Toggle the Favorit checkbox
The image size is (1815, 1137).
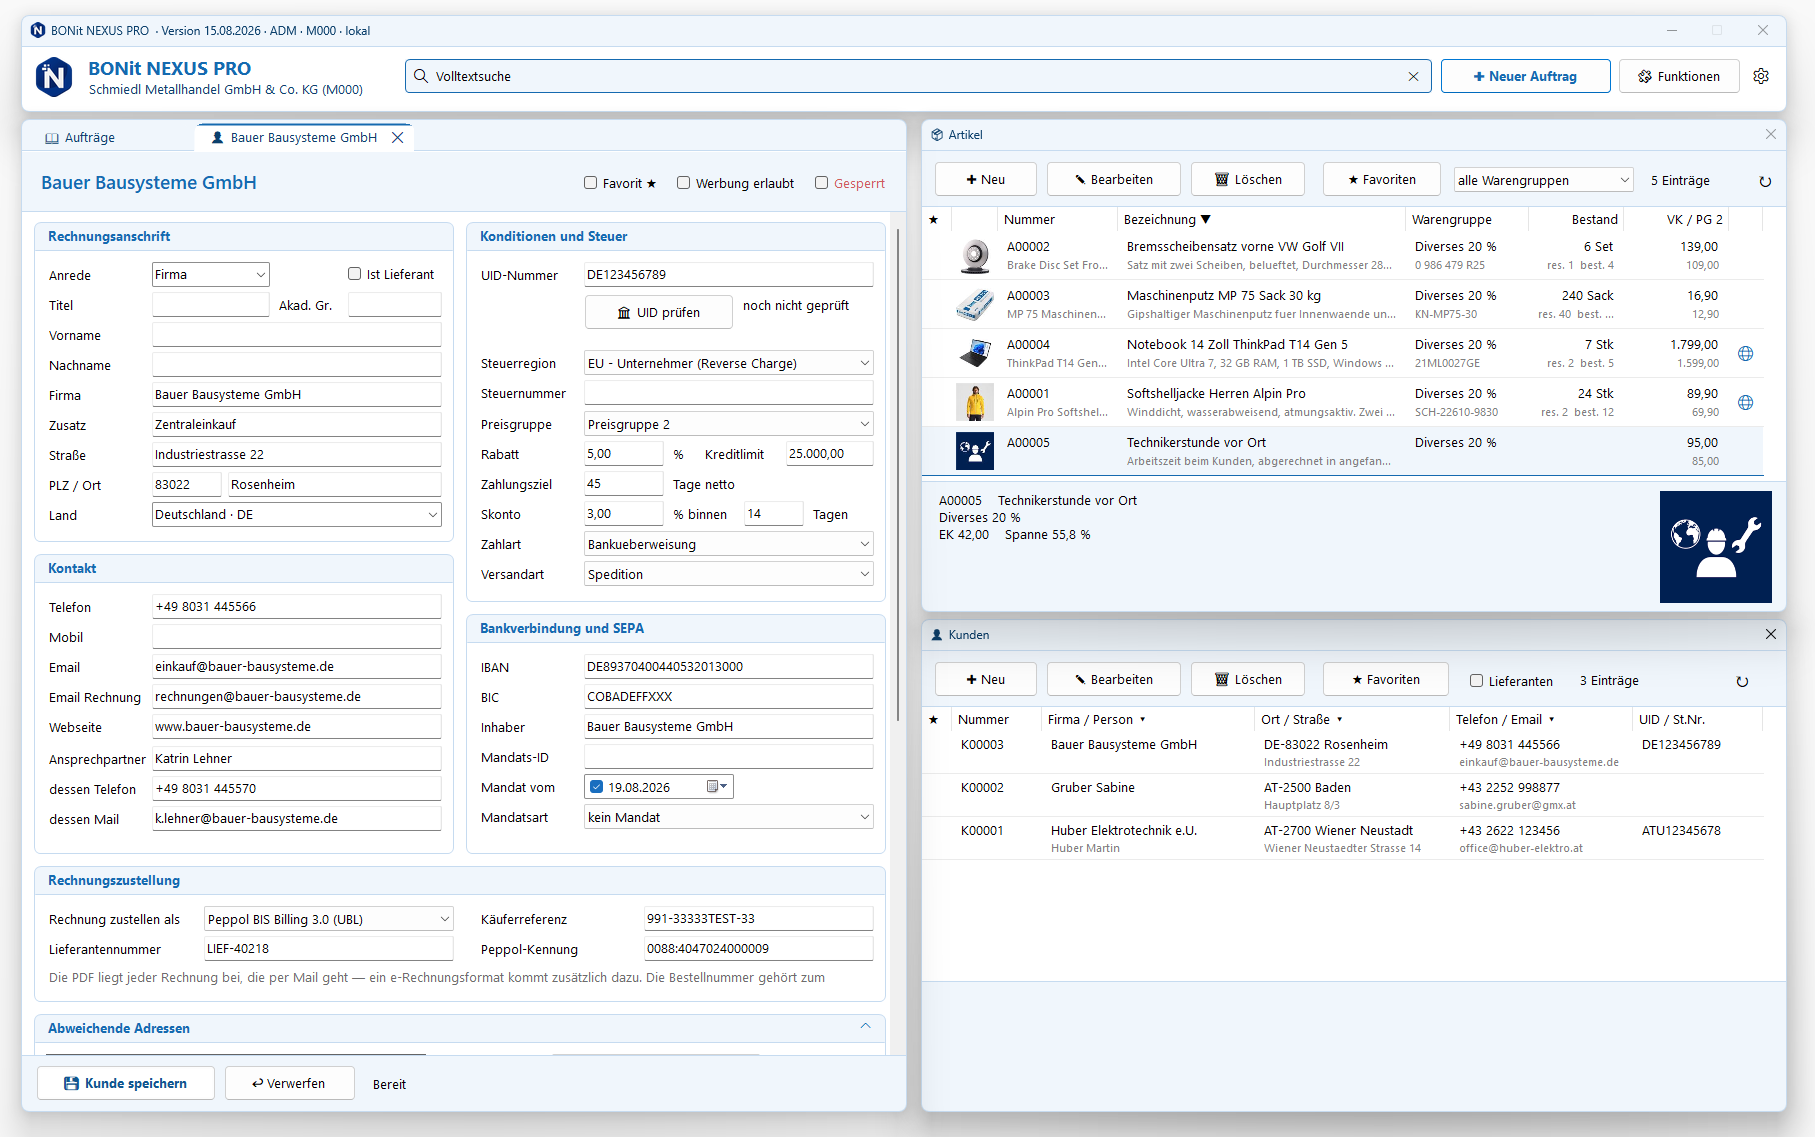pos(590,183)
